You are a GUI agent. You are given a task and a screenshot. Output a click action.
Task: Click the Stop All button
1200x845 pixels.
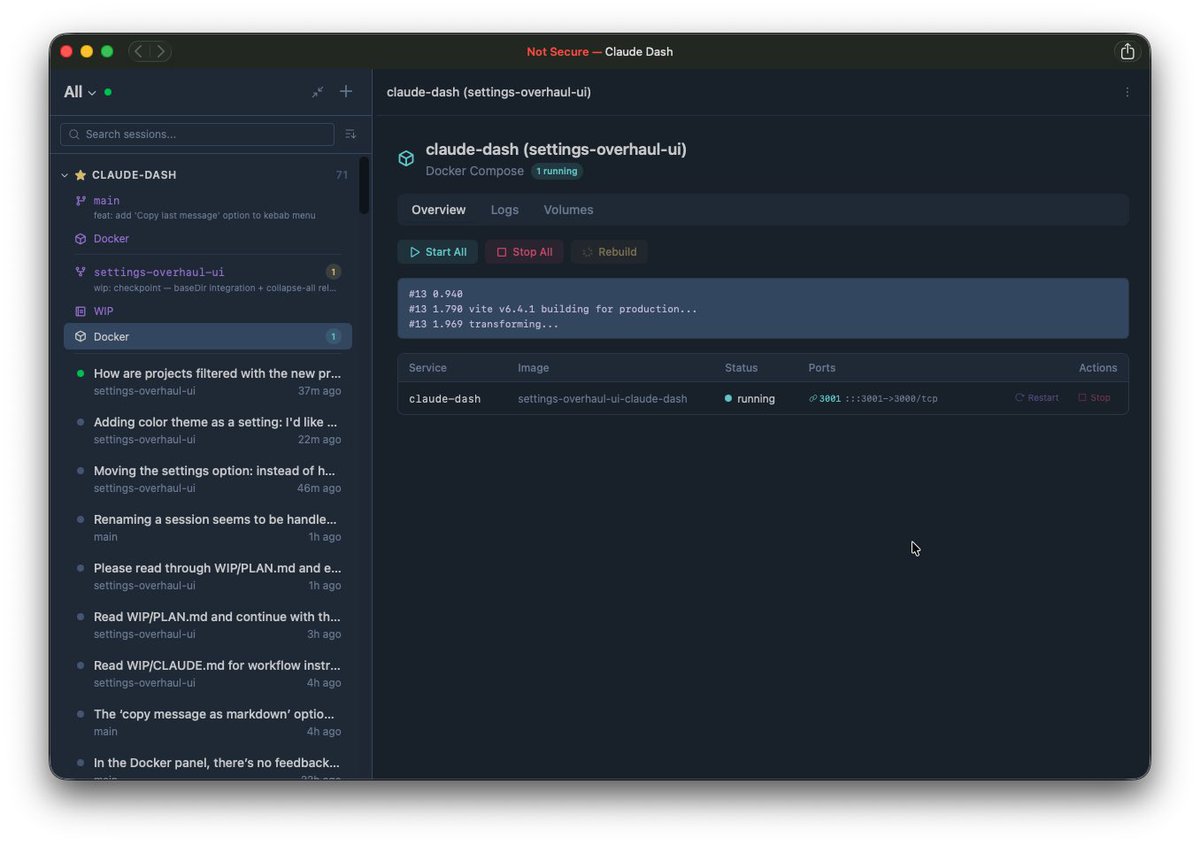[525, 252]
